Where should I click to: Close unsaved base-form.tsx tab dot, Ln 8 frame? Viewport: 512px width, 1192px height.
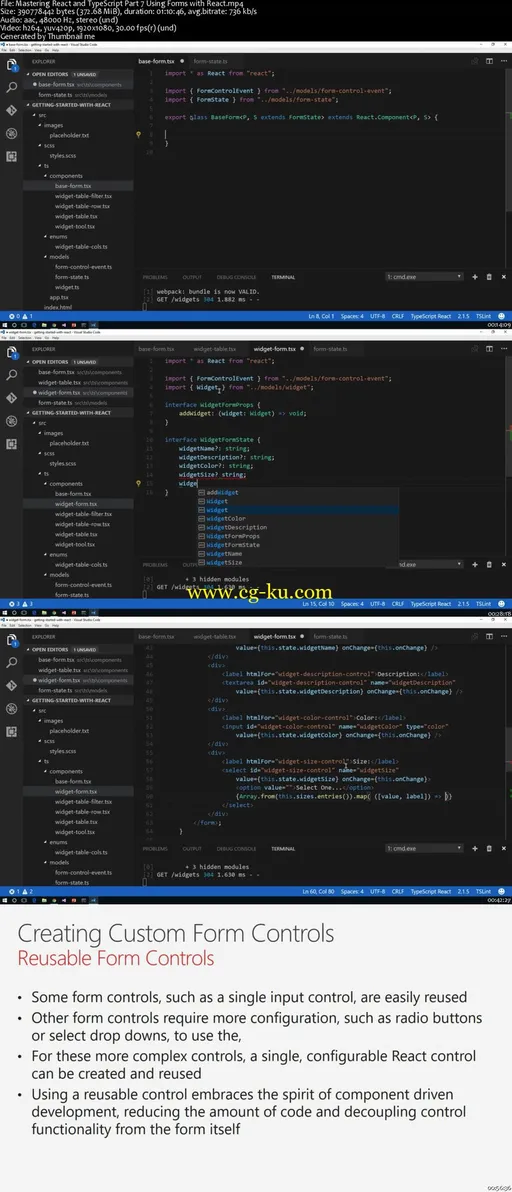(181, 60)
